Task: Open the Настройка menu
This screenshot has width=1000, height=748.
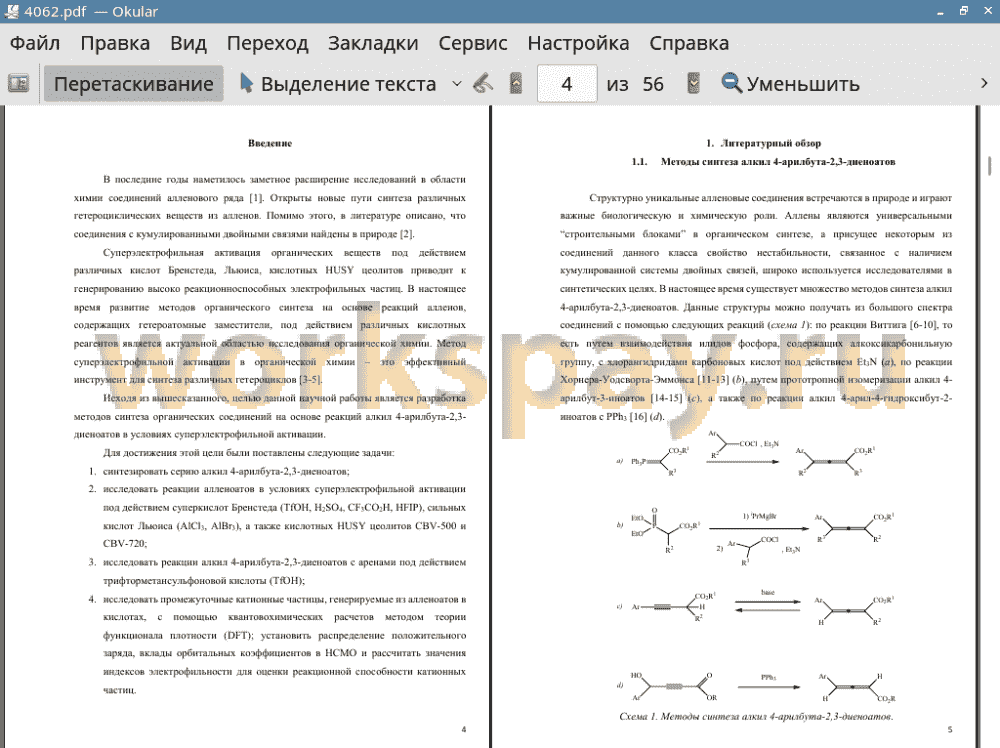Action: pyautogui.click(x=578, y=43)
